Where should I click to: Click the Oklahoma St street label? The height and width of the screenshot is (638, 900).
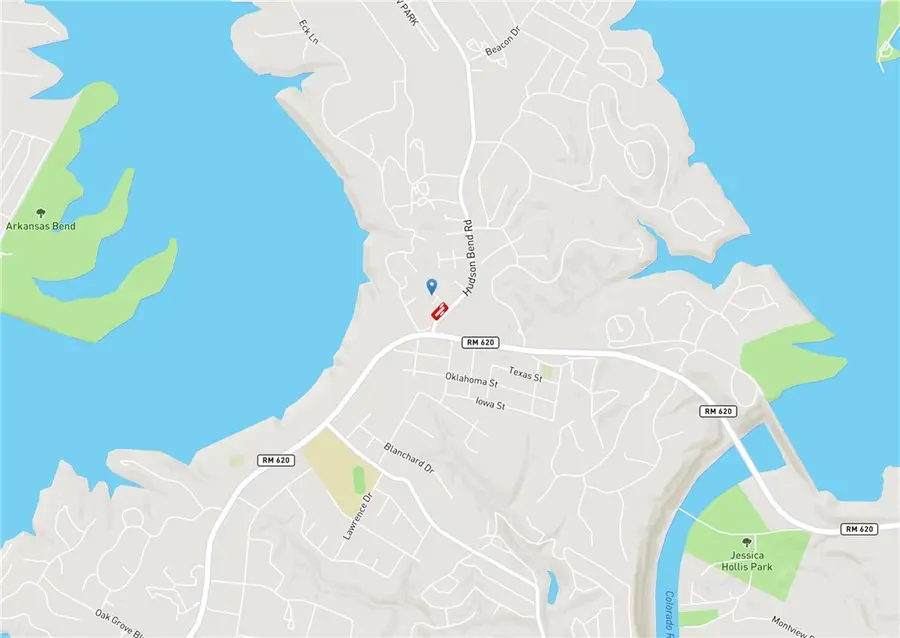(x=471, y=379)
